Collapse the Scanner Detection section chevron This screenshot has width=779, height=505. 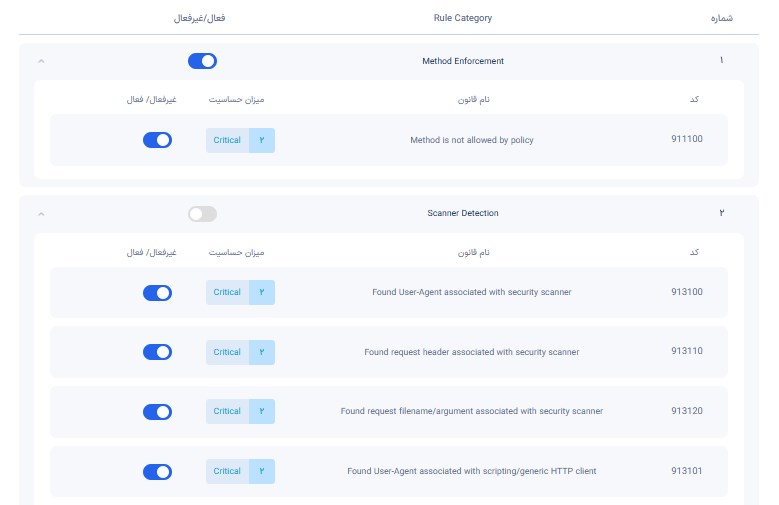(41, 214)
